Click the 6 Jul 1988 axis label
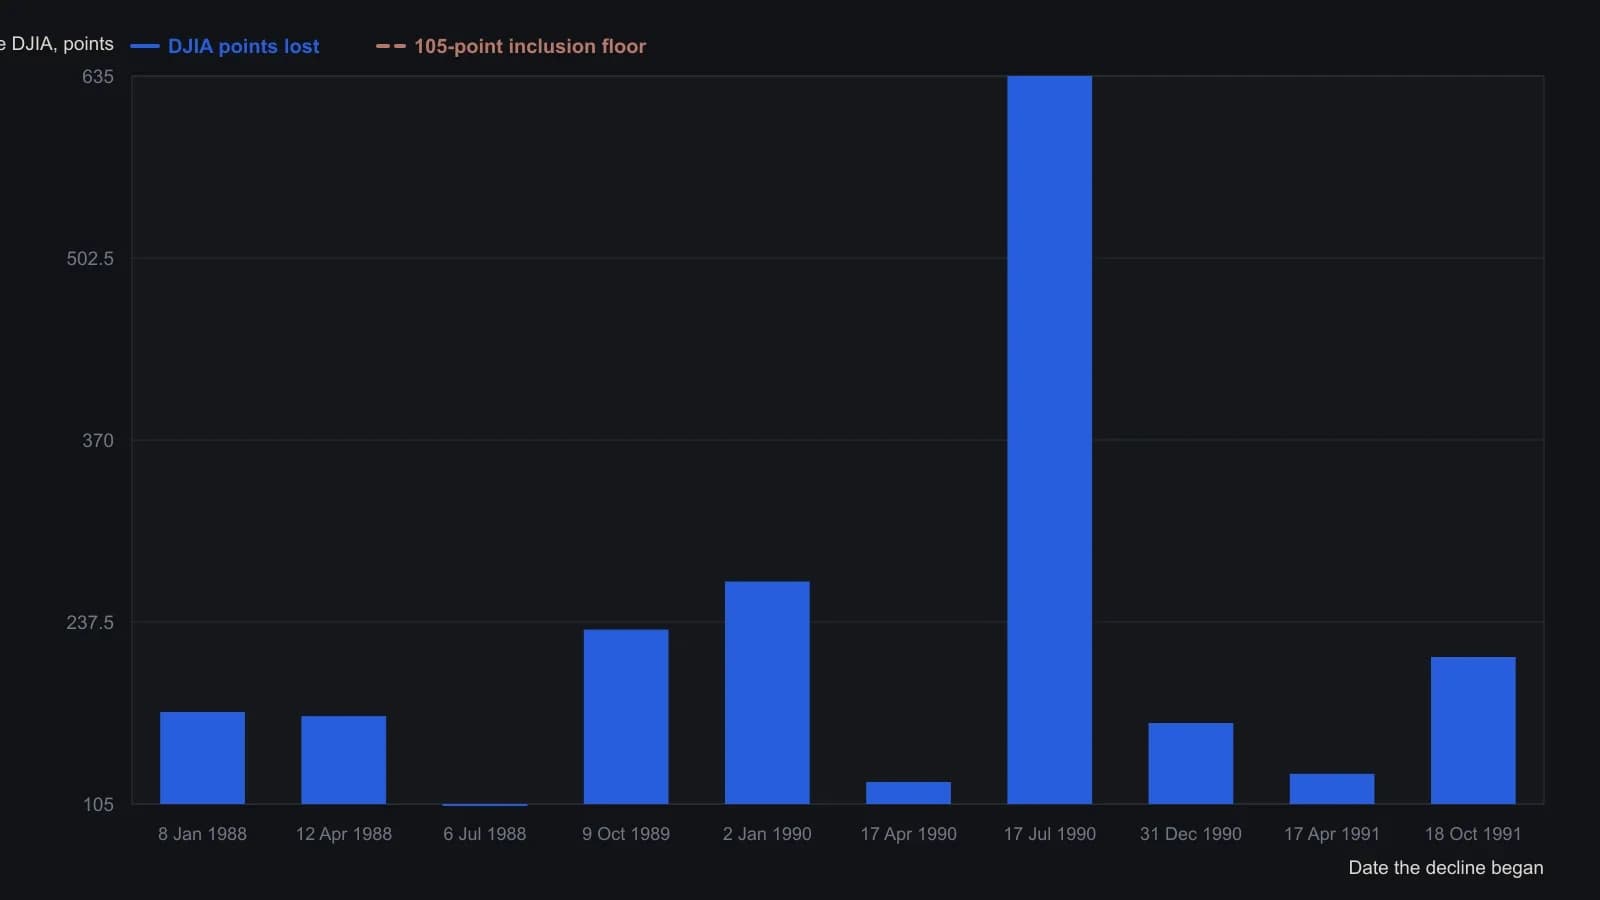This screenshot has height=900, width=1600. coord(484,834)
